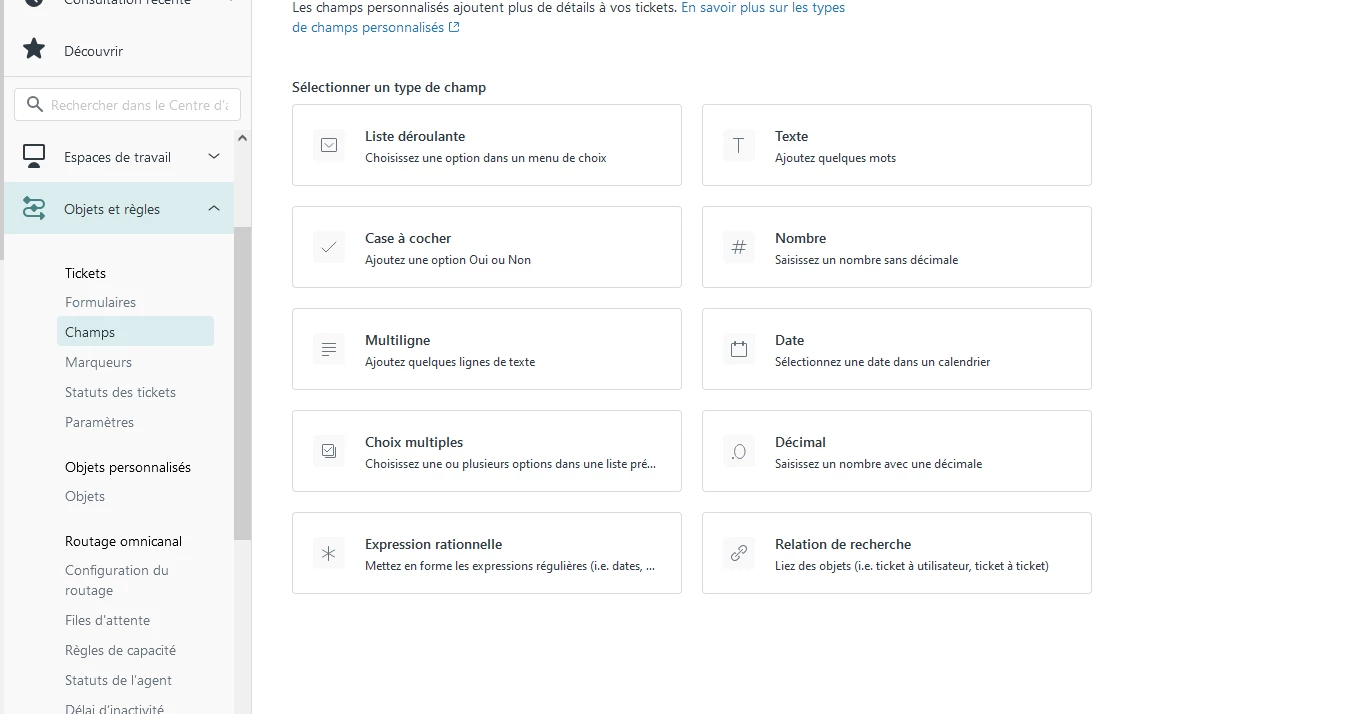Click the Multiligne lines icon
1364x714 pixels.
tap(329, 349)
